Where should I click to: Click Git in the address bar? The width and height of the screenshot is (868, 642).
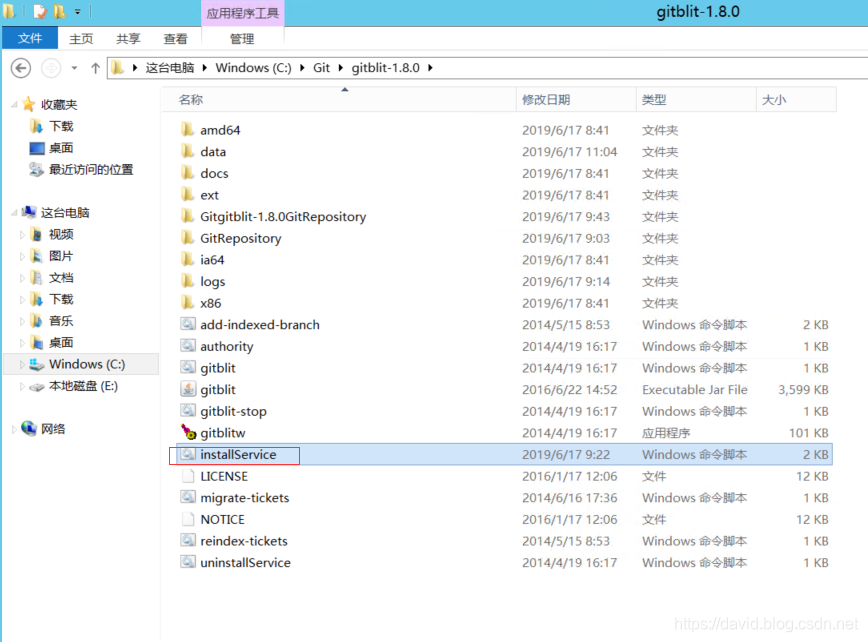(x=321, y=68)
